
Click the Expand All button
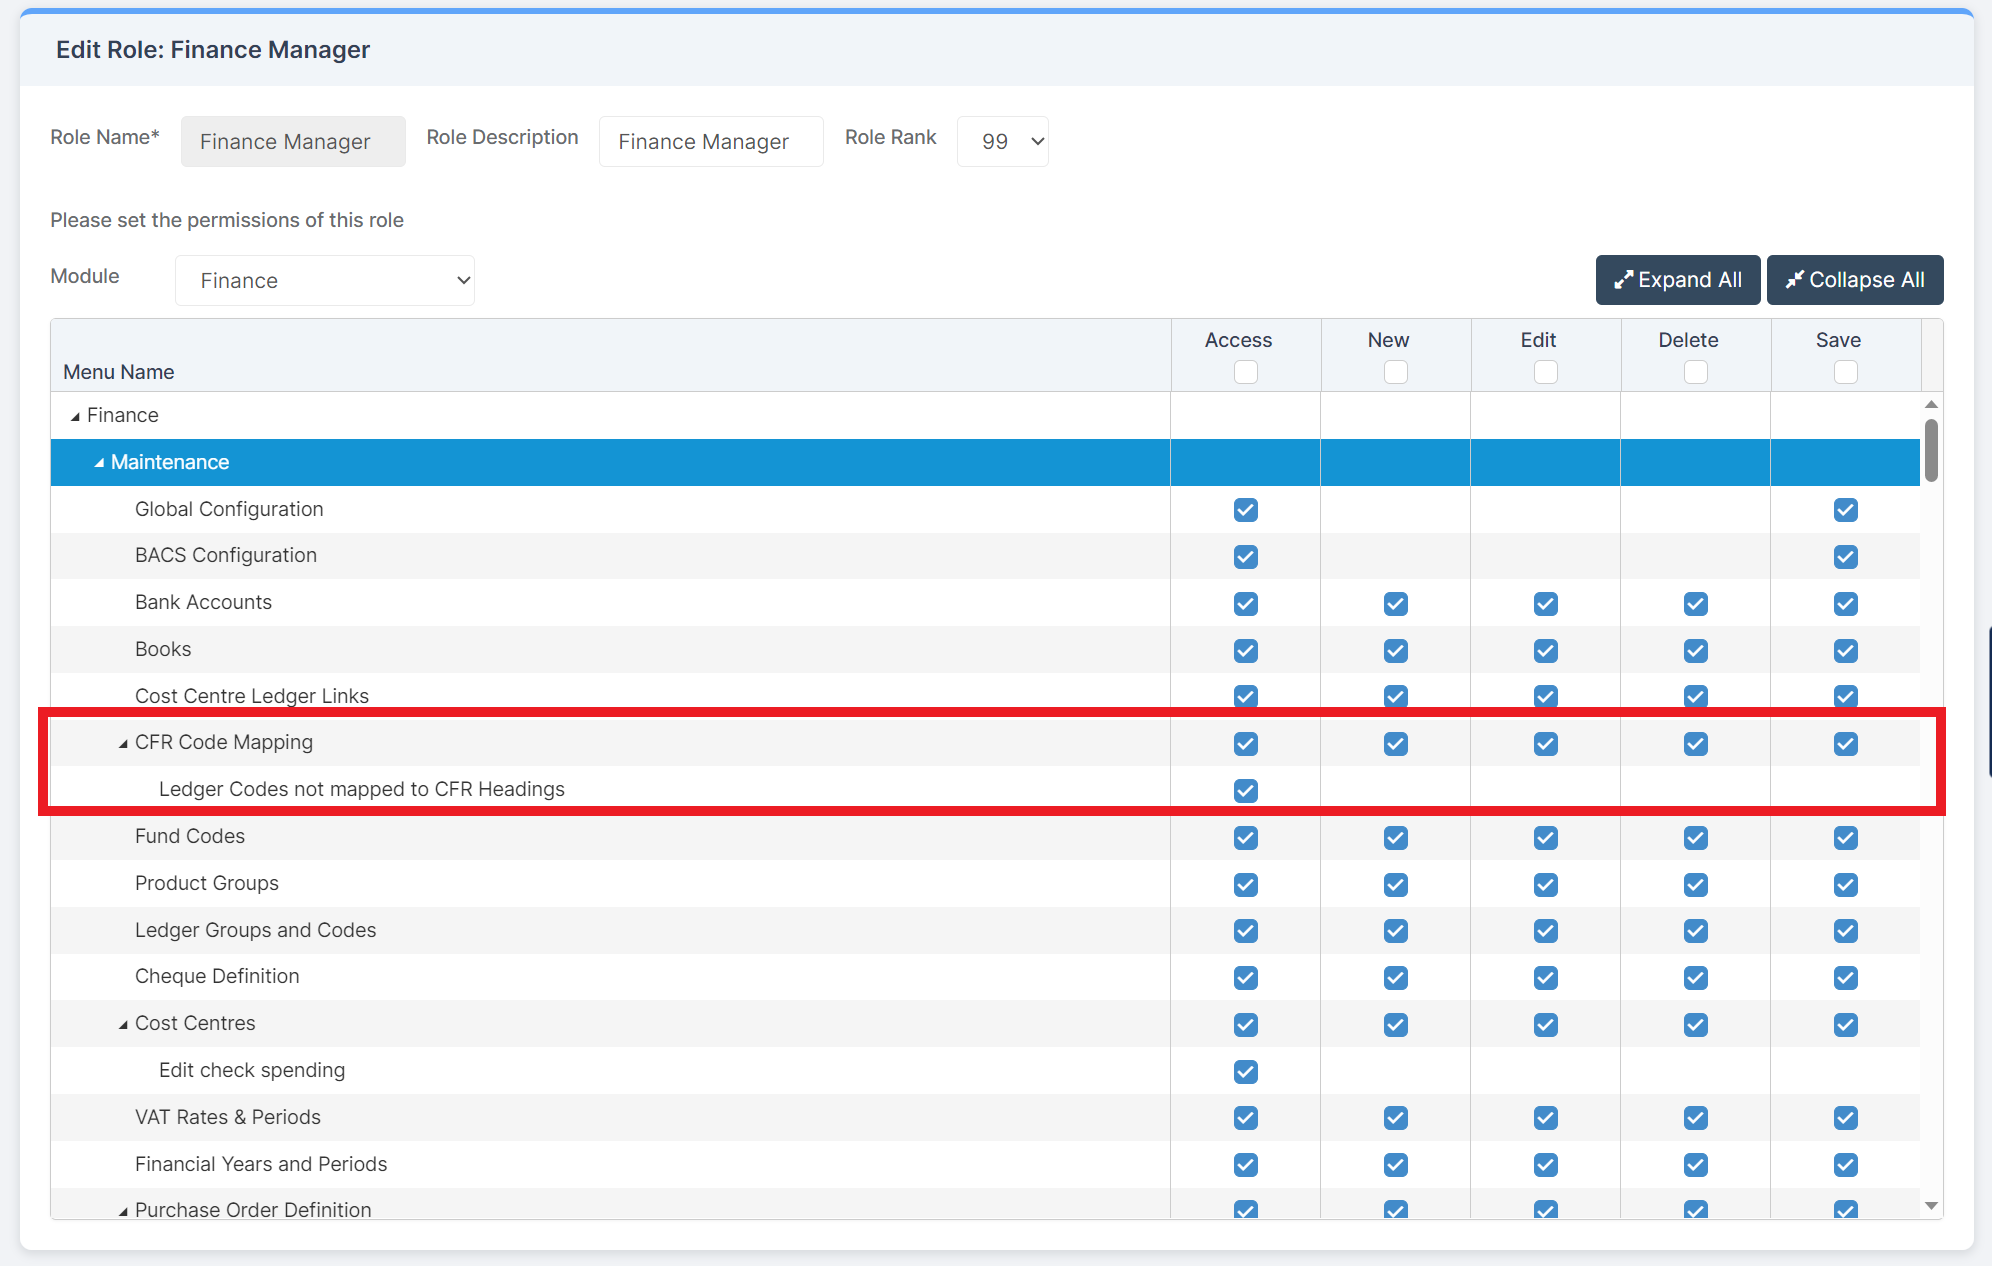(1677, 280)
